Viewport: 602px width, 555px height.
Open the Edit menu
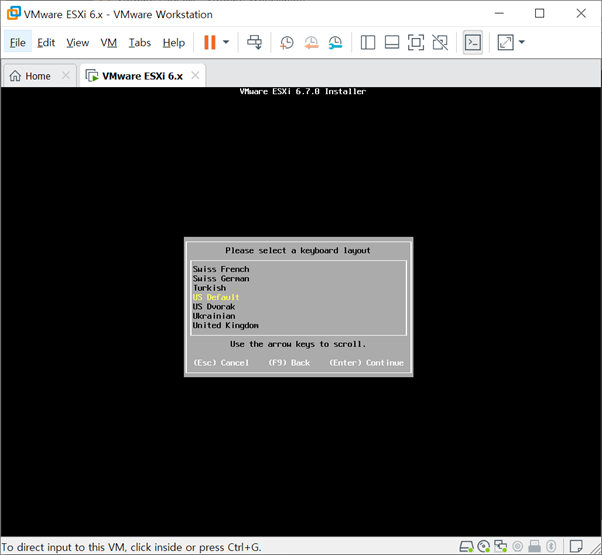[46, 43]
